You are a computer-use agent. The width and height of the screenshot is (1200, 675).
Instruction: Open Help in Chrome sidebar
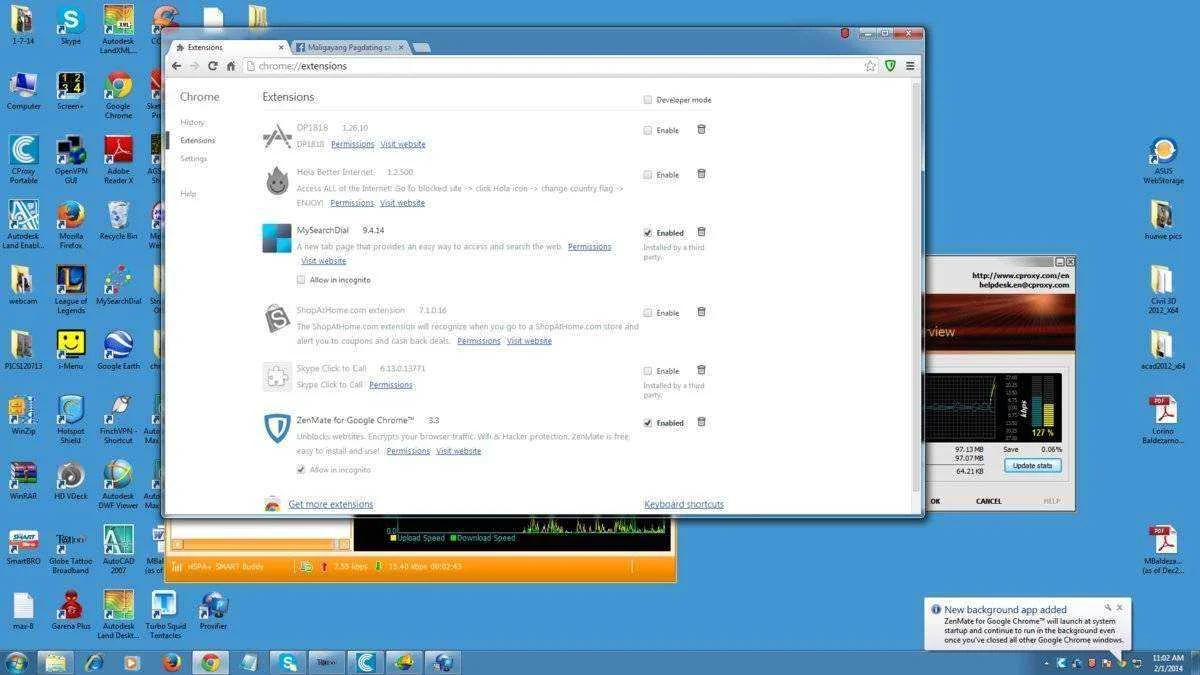coord(188,193)
